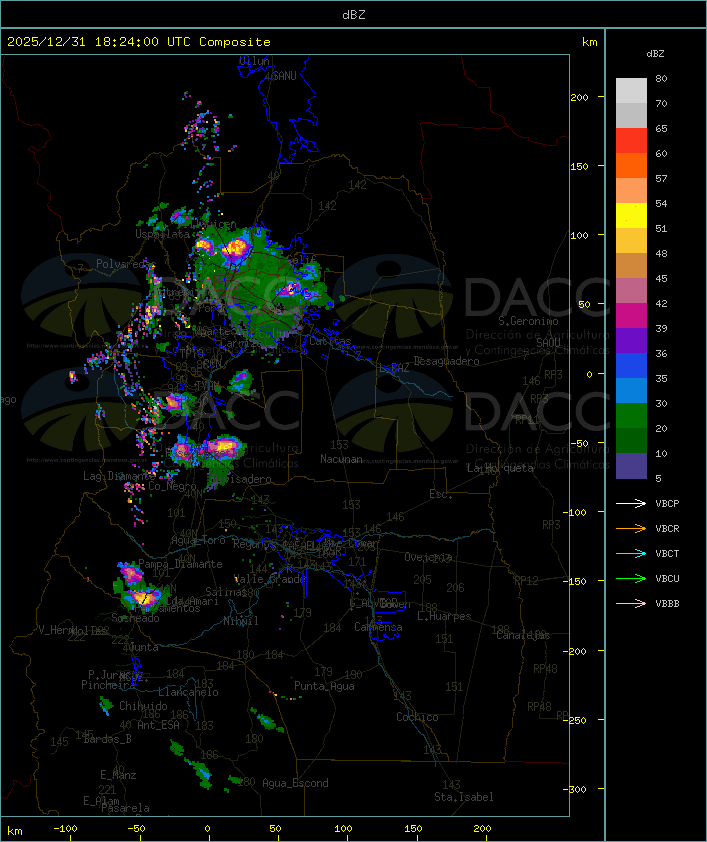Screen dimensions: 707x842
Task: Click the '-100' tick on the bottom axis
Action: tap(65, 829)
